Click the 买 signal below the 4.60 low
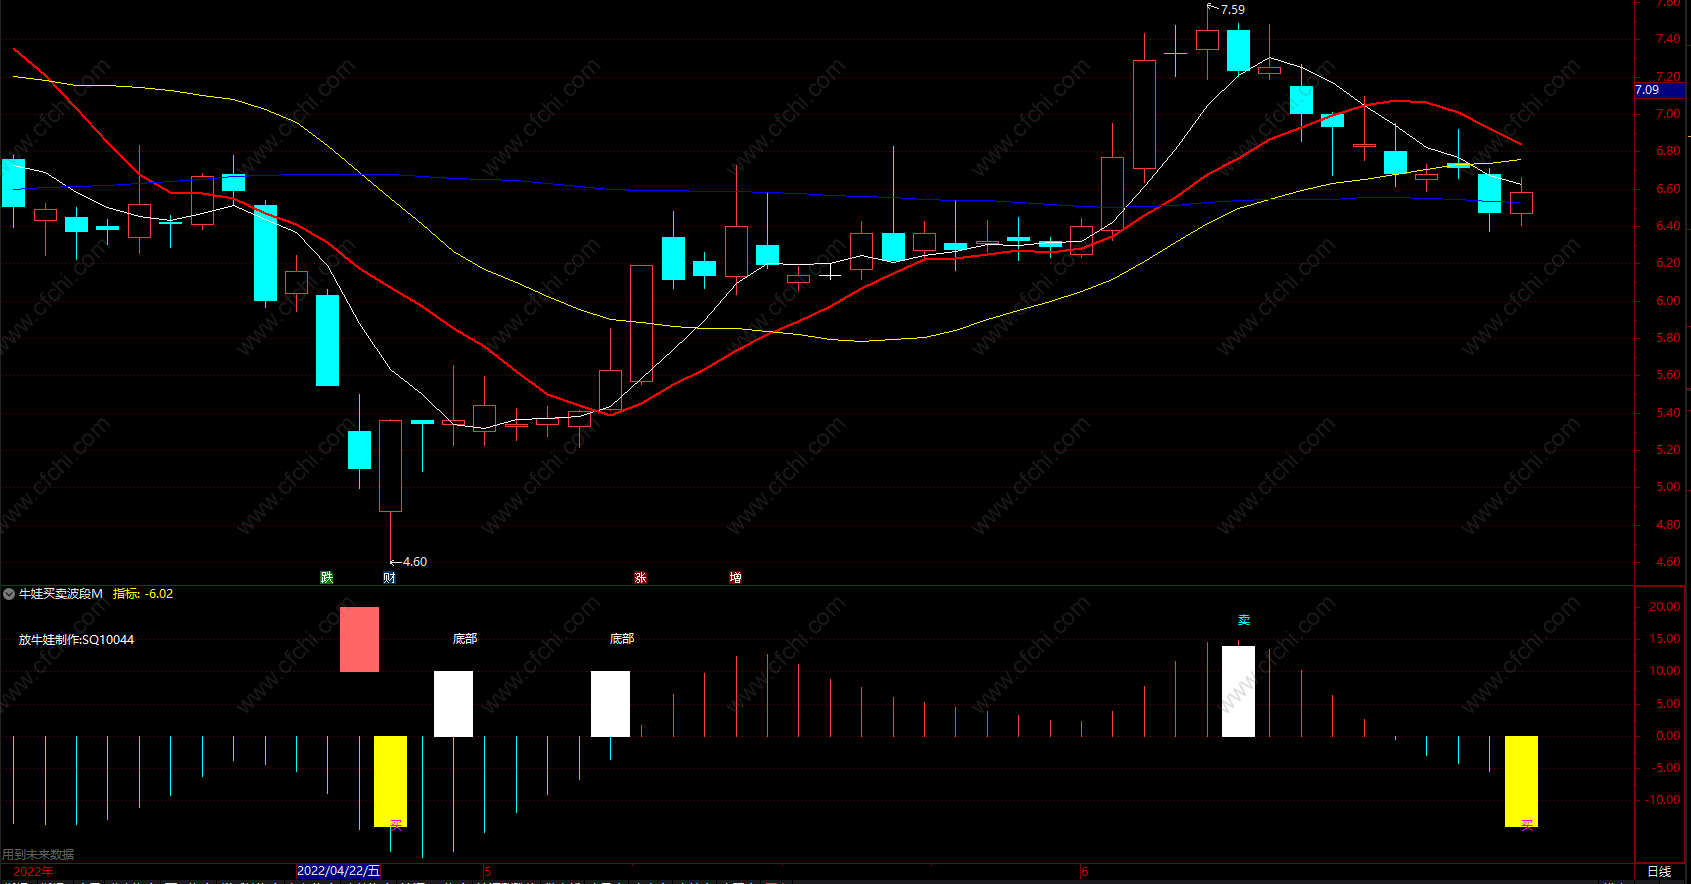The height and width of the screenshot is (884, 1691). click(396, 825)
